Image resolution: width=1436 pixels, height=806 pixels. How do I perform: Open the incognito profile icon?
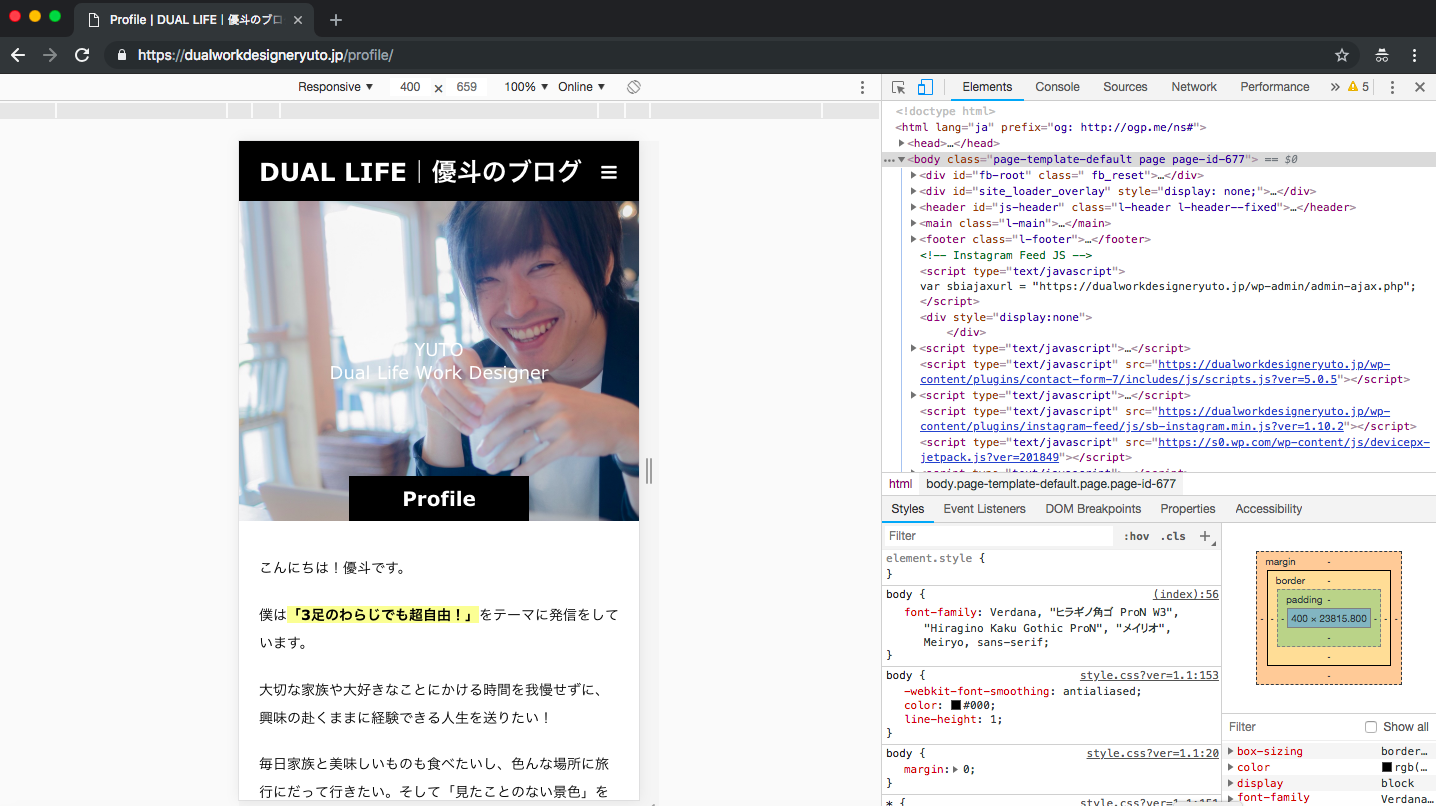(x=1382, y=55)
